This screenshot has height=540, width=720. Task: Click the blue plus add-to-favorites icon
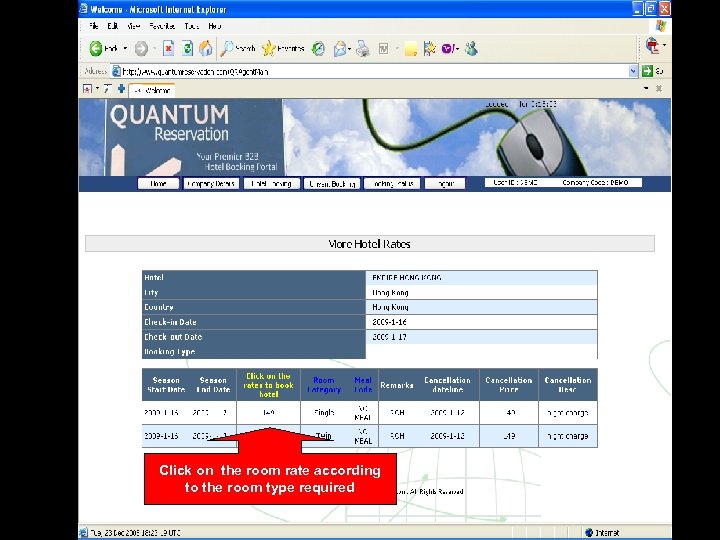121,89
